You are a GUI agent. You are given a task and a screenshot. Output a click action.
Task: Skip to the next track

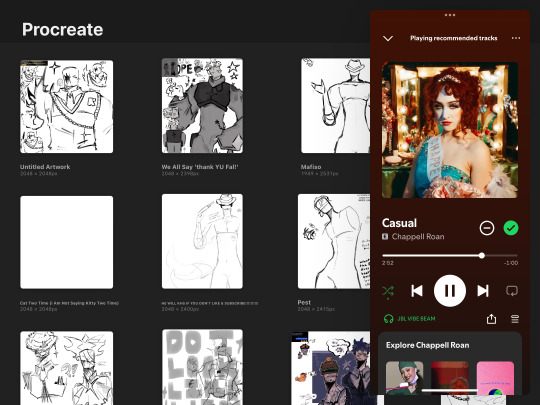click(x=483, y=291)
